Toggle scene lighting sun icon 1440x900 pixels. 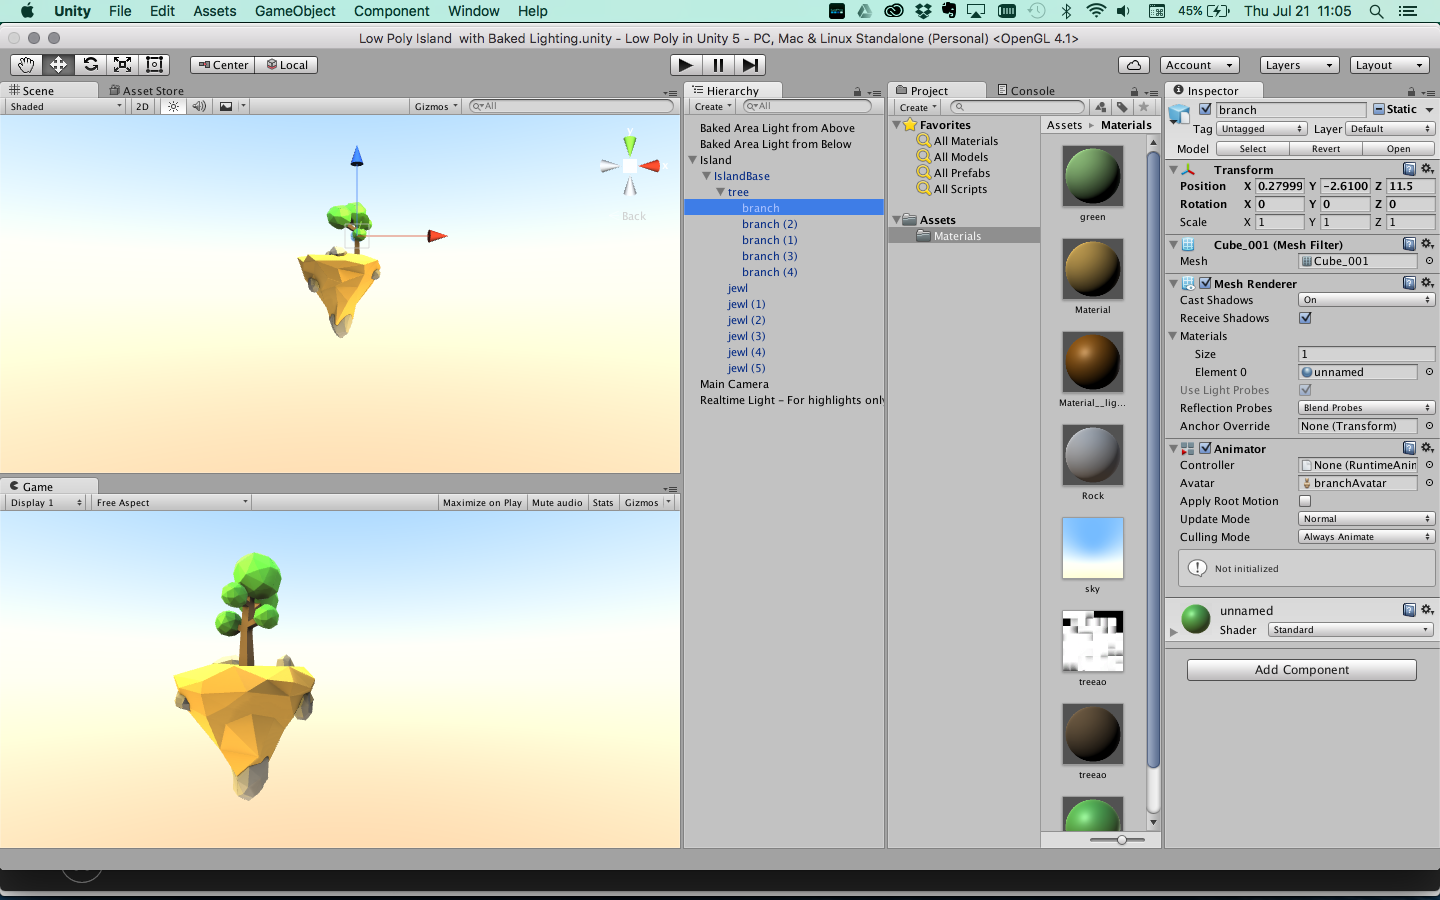tap(174, 106)
